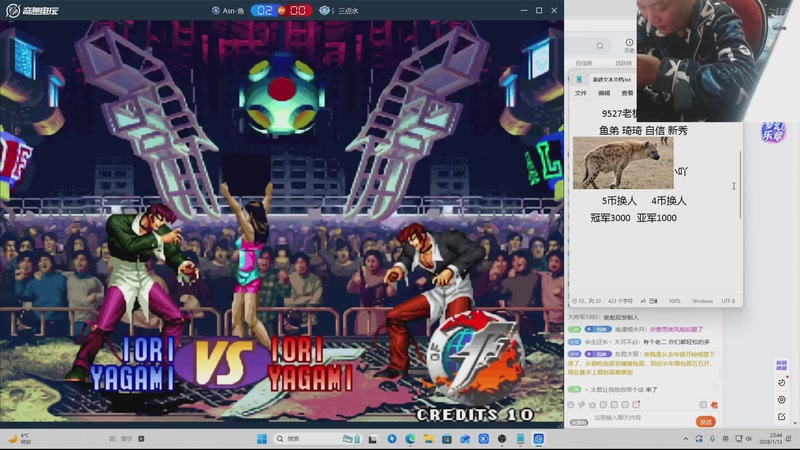Click the edit-share icon in right sidebar
The height and width of the screenshot is (450, 800).
781,417
